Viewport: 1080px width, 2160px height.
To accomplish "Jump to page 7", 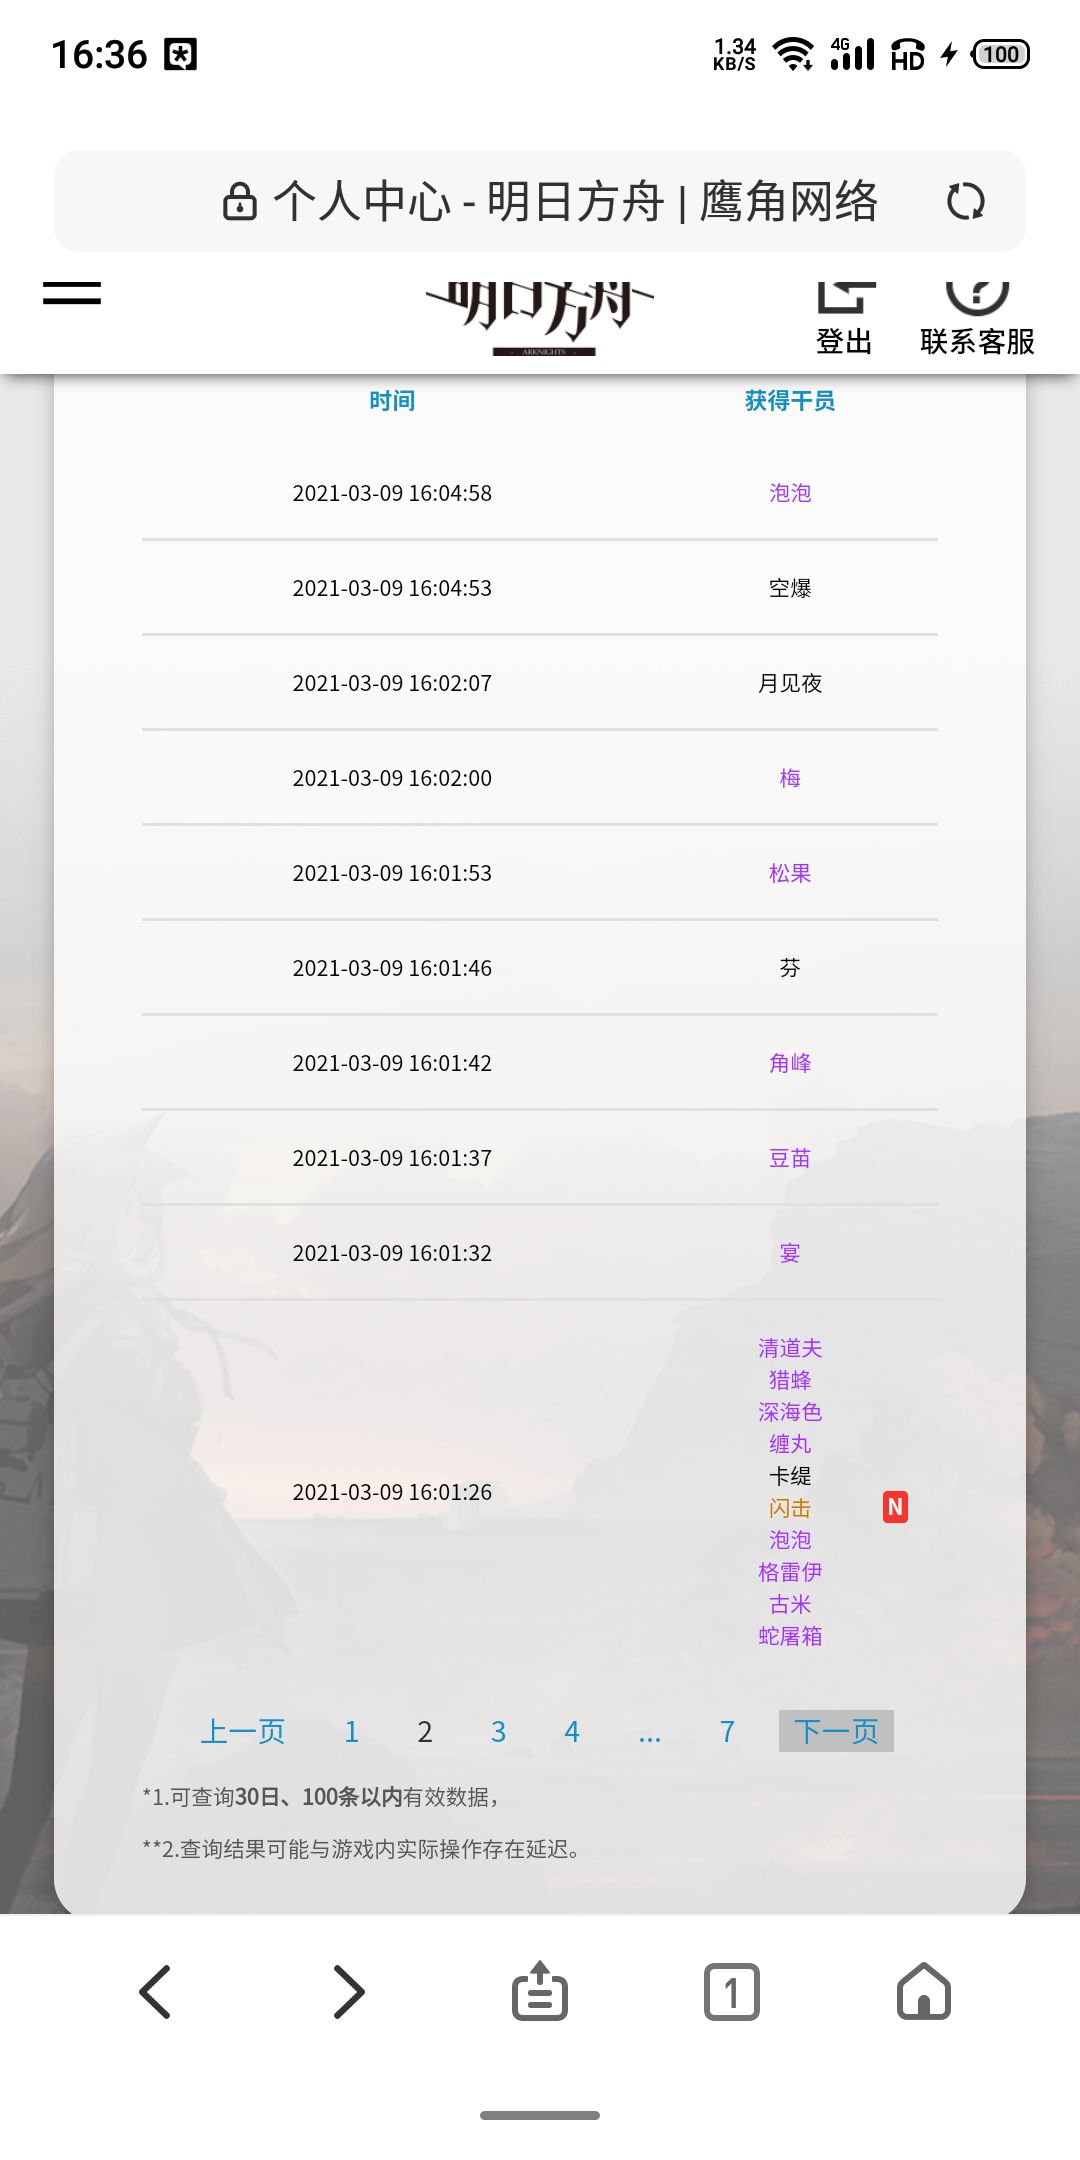I will click(x=727, y=1732).
